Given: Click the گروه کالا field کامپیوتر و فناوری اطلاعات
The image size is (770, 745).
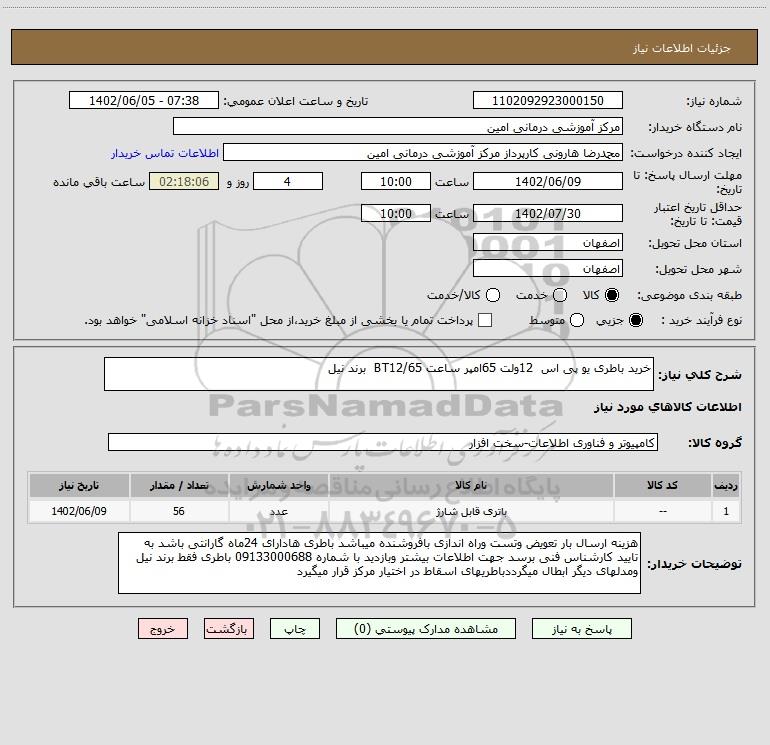Looking at the screenshot, I should pyautogui.click(x=383, y=442).
